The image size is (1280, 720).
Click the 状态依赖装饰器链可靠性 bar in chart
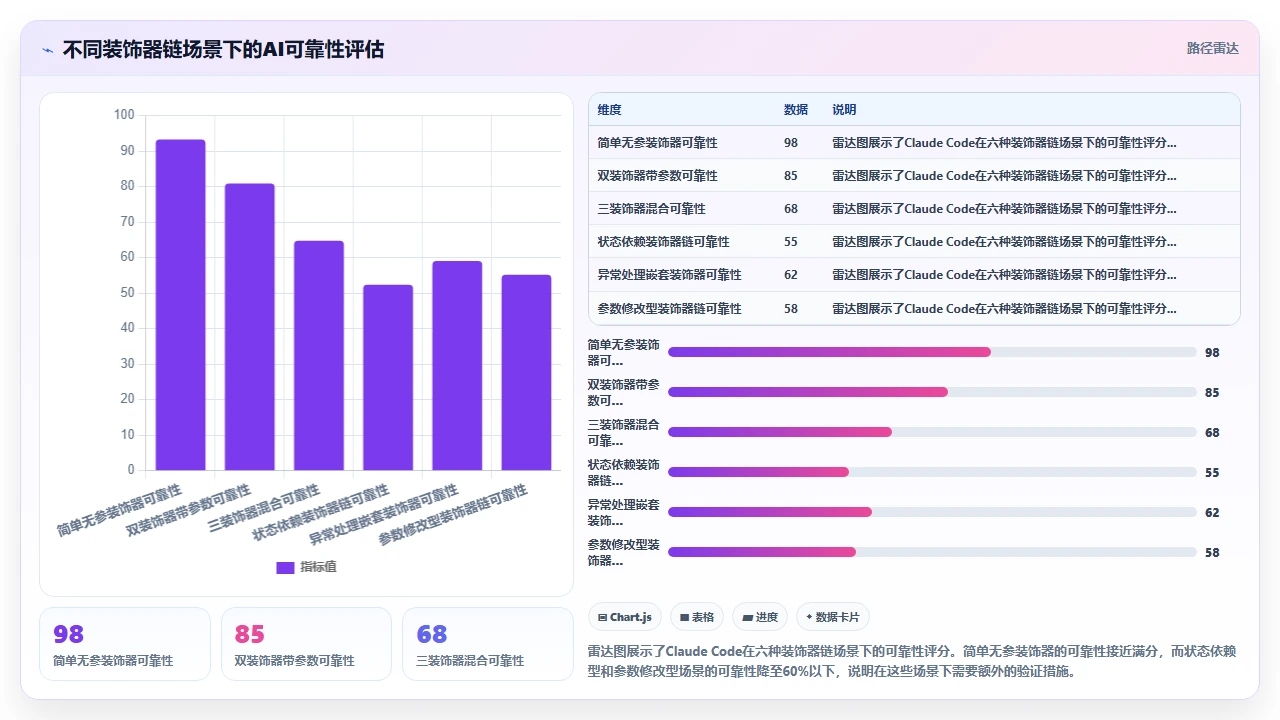[388, 377]
